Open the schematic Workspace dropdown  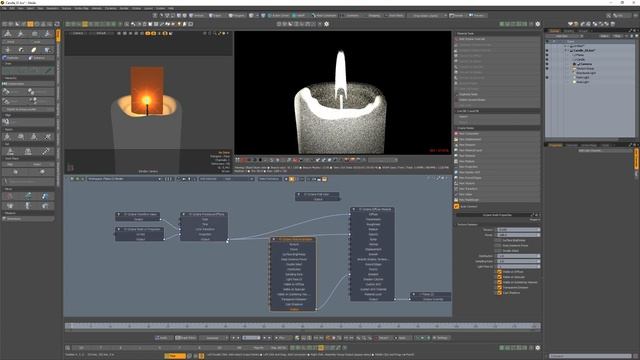coord(124,179)
